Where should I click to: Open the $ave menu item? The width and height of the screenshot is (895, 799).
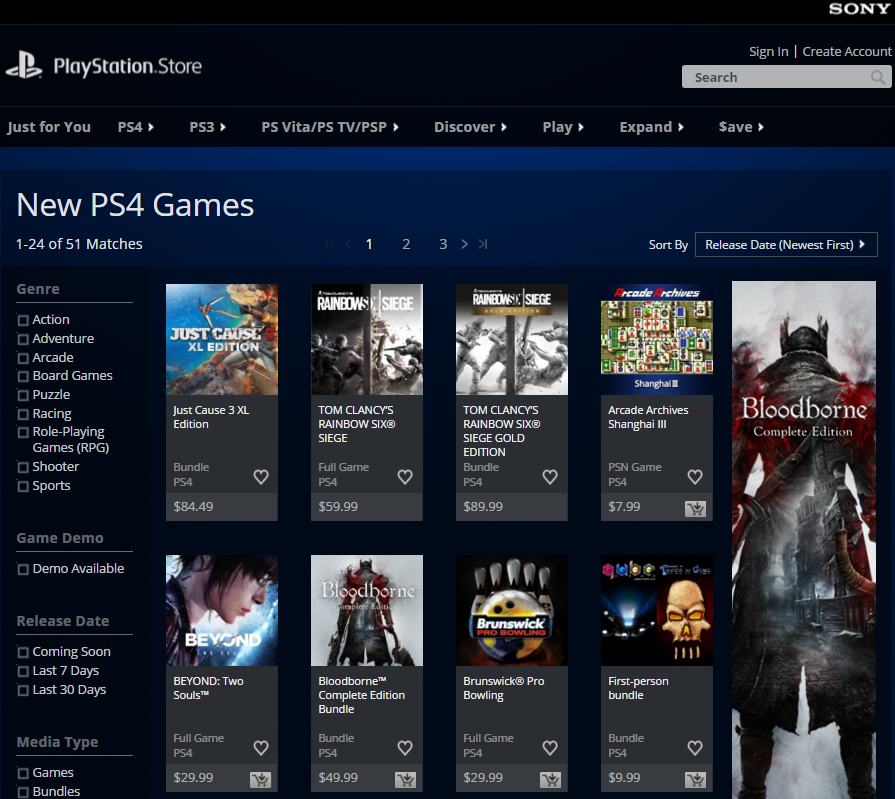pos(741,127)
